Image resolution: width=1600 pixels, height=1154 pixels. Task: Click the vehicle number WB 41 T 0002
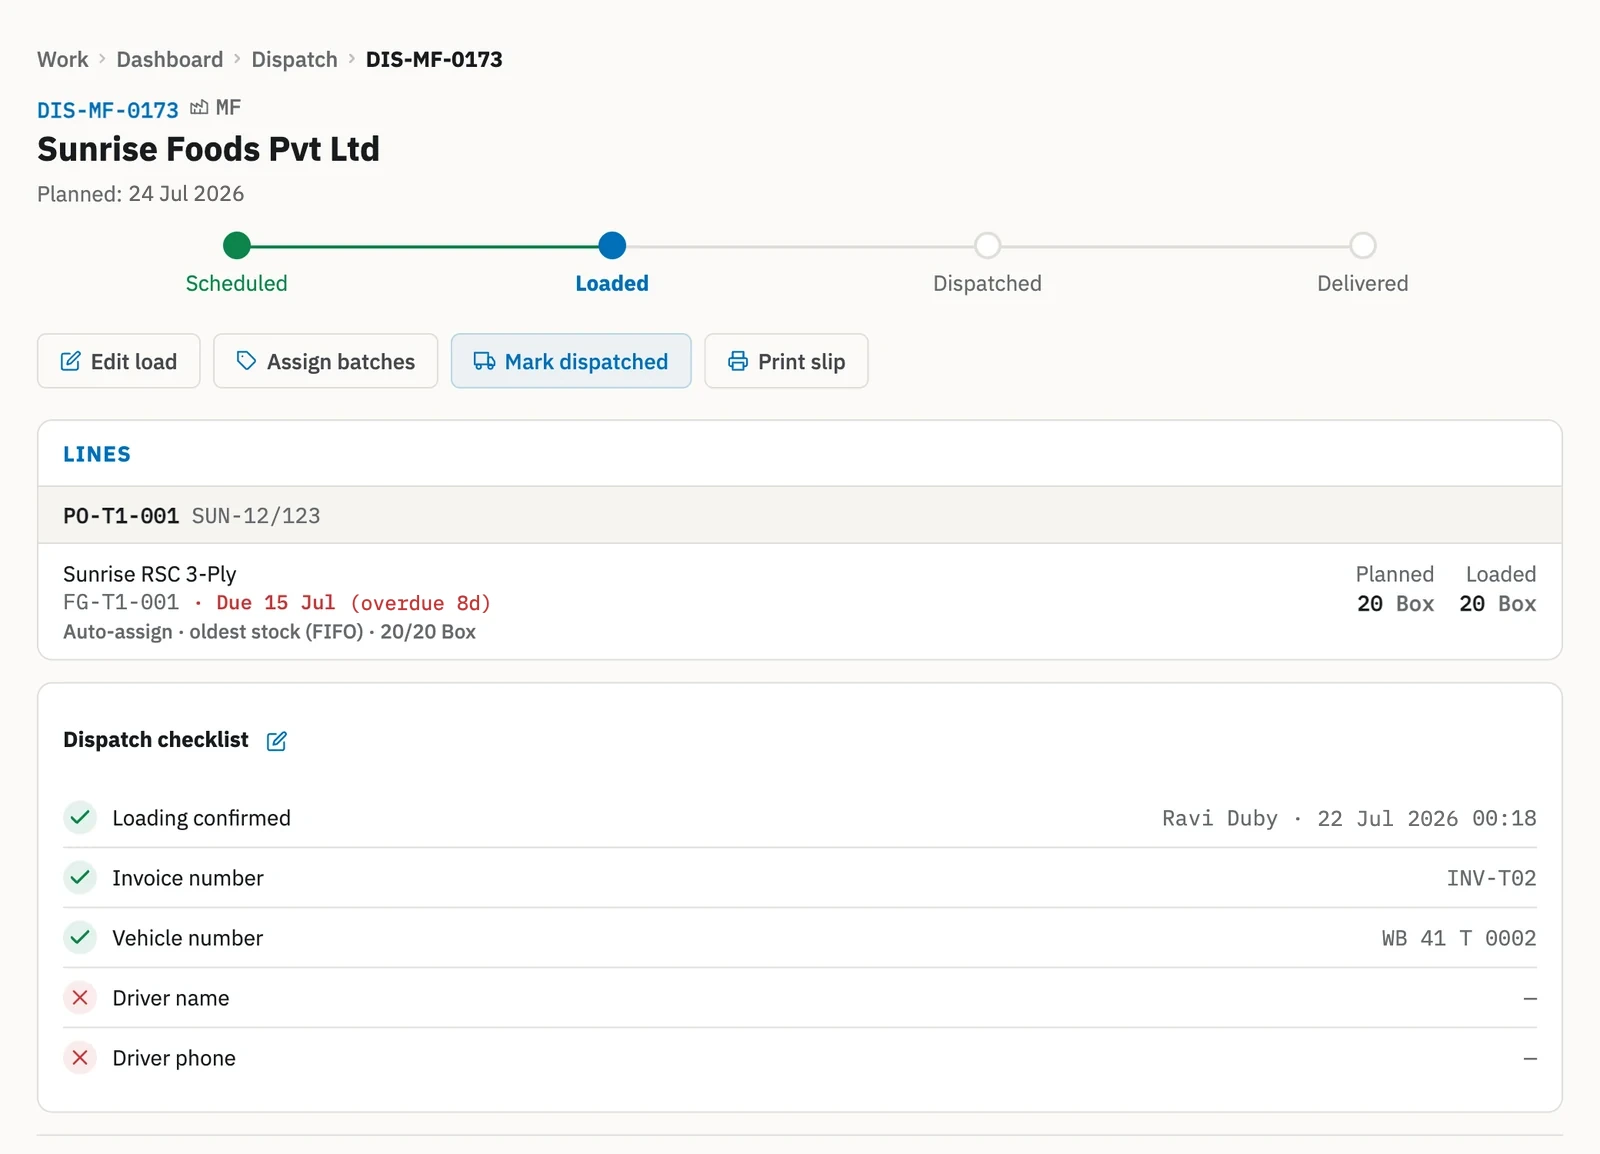pos(1459,938)
